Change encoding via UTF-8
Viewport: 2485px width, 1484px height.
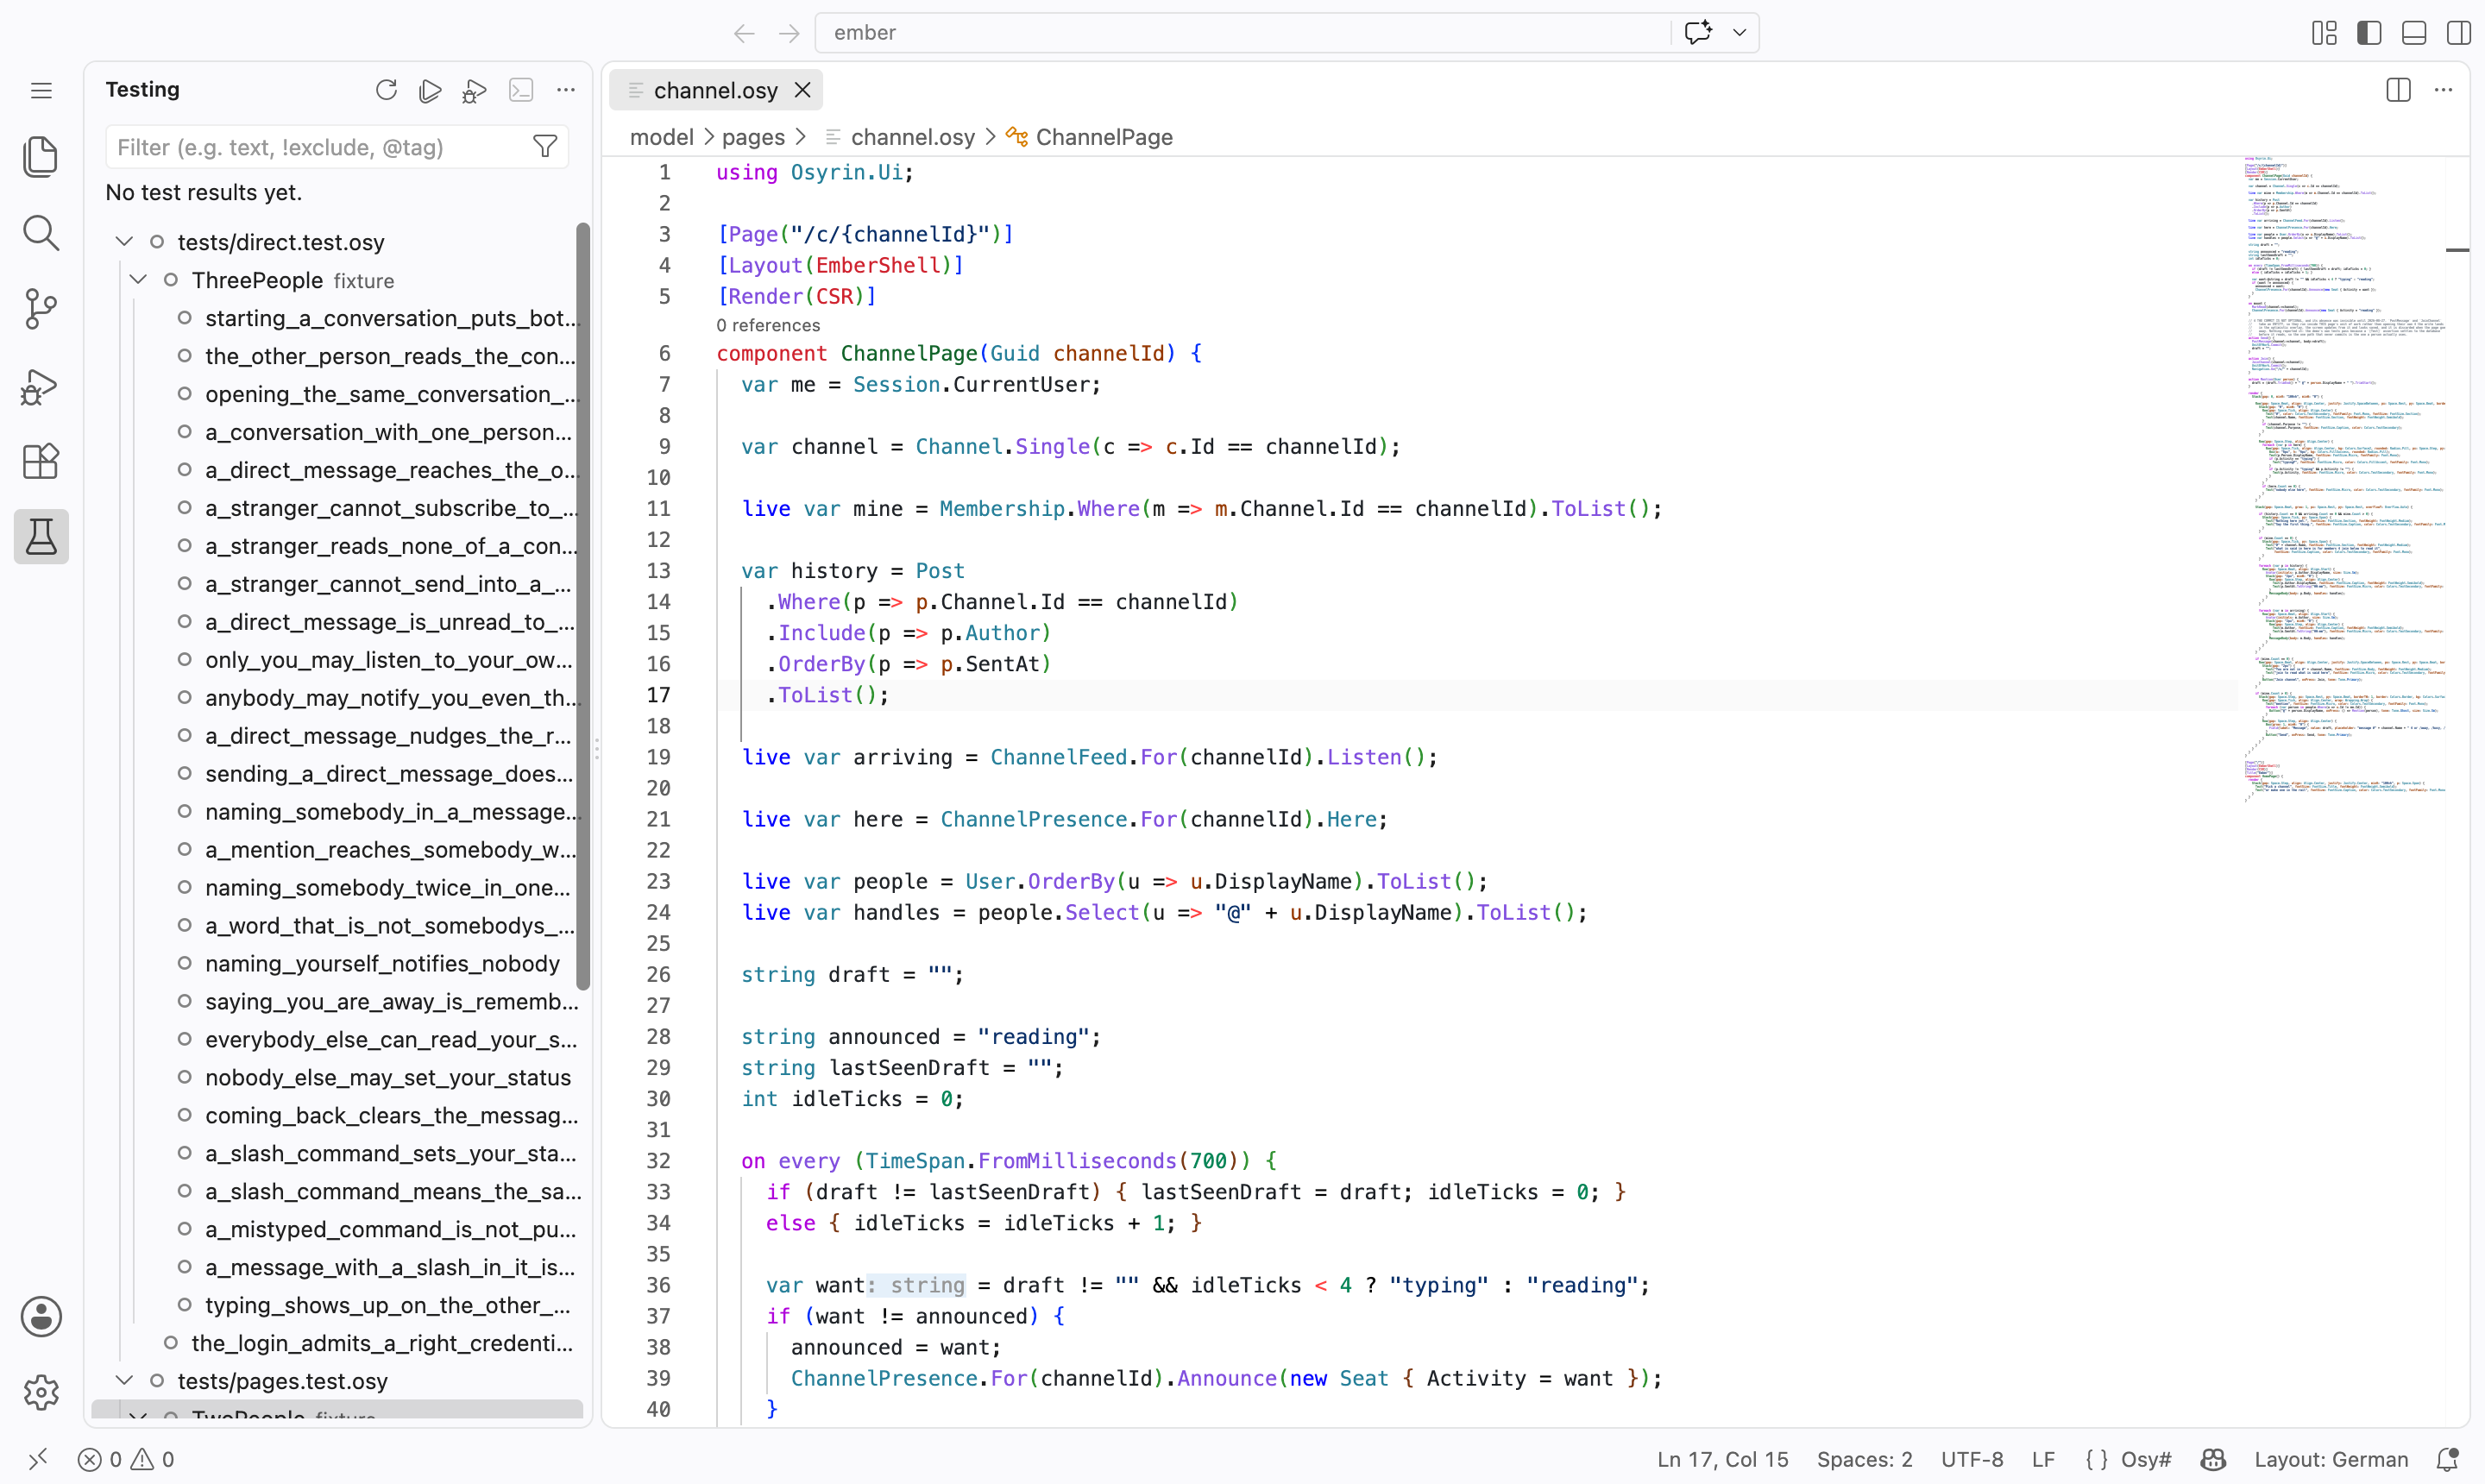click(x=1972, y=1459)
